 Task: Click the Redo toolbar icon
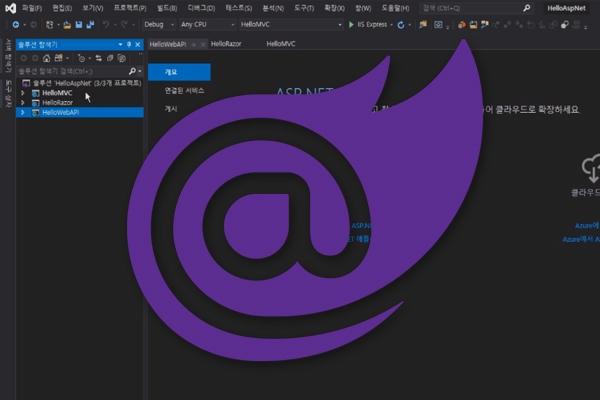(124, 24)
